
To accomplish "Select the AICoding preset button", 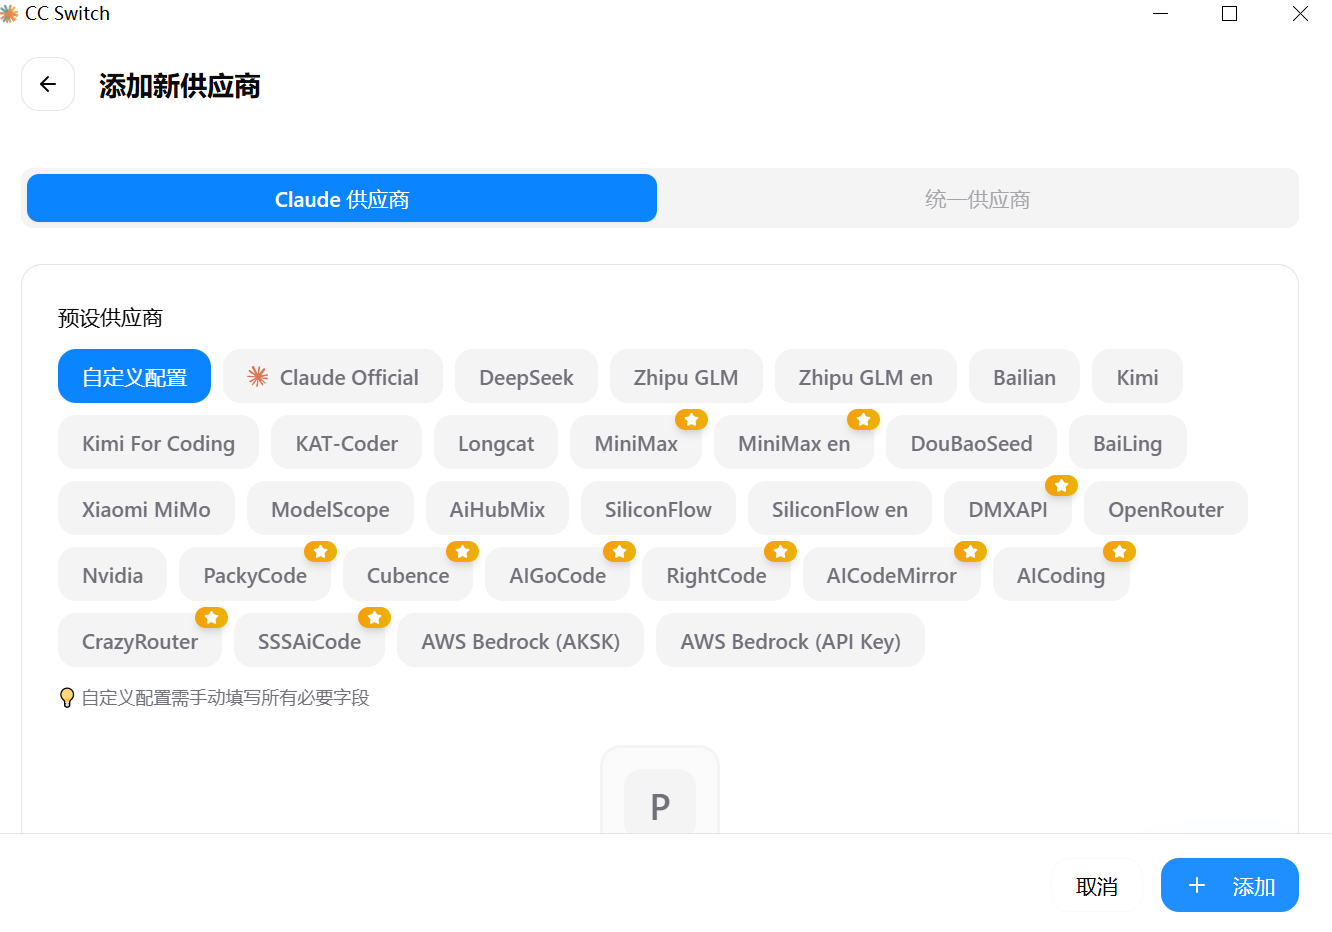I will [1061, 574].
